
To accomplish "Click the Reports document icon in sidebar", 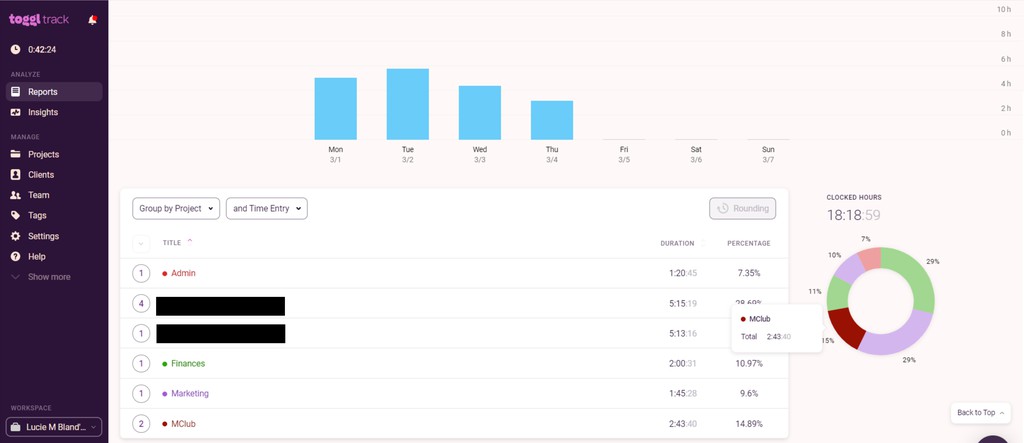I will [16, 92].
